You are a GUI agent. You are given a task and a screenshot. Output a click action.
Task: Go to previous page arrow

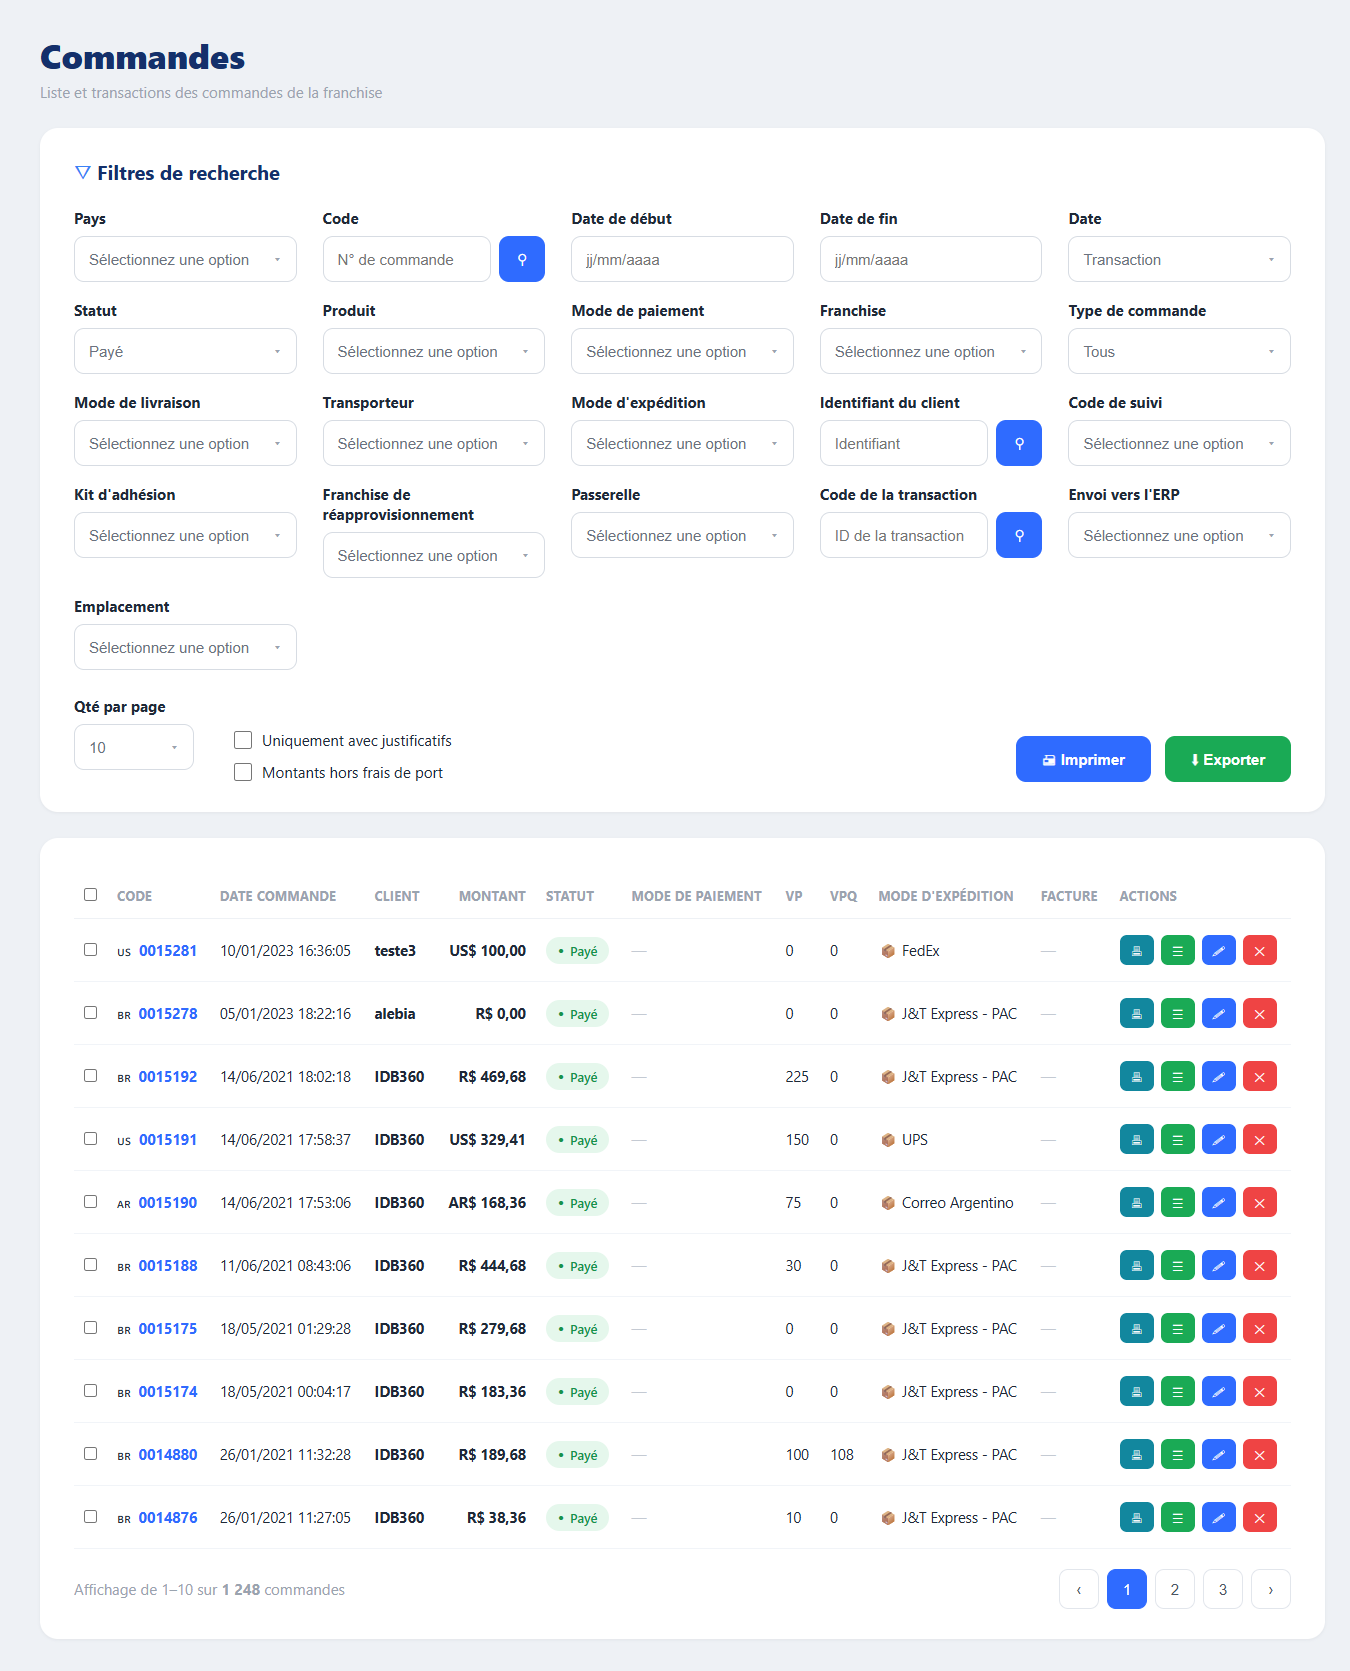[1079, 1589]
